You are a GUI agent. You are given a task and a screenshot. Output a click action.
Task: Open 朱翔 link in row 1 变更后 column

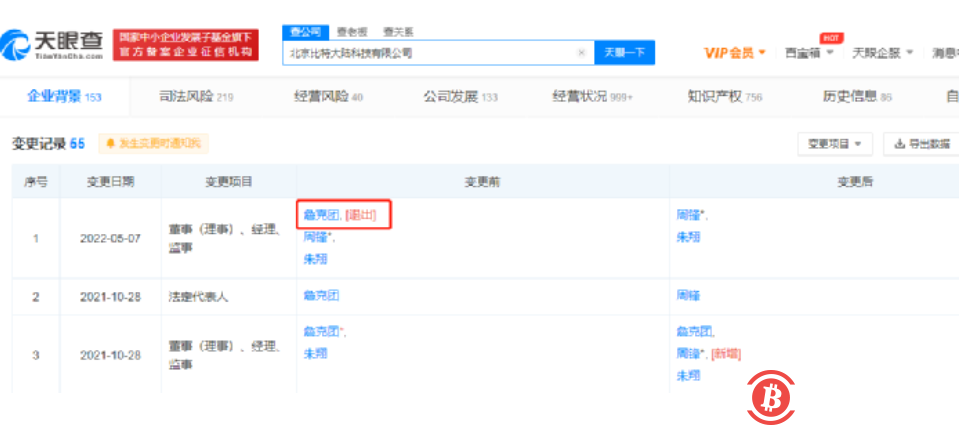coord(688,237)
